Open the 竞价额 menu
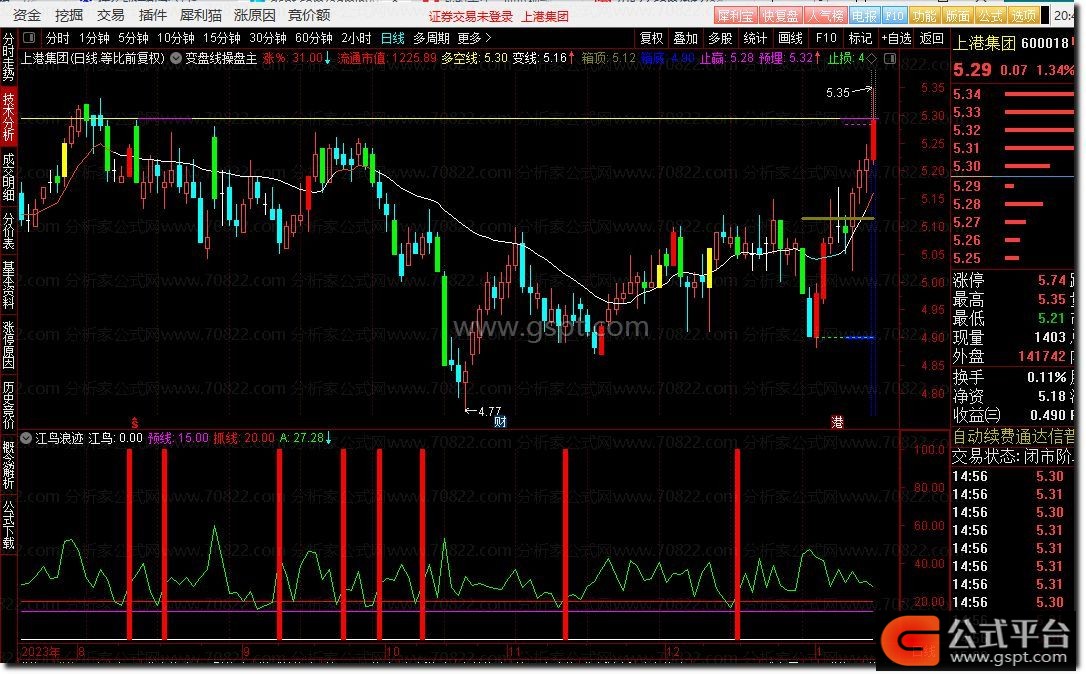This screenshot has height=674, width=1086. pyautogui.click(x=309, y=15)
